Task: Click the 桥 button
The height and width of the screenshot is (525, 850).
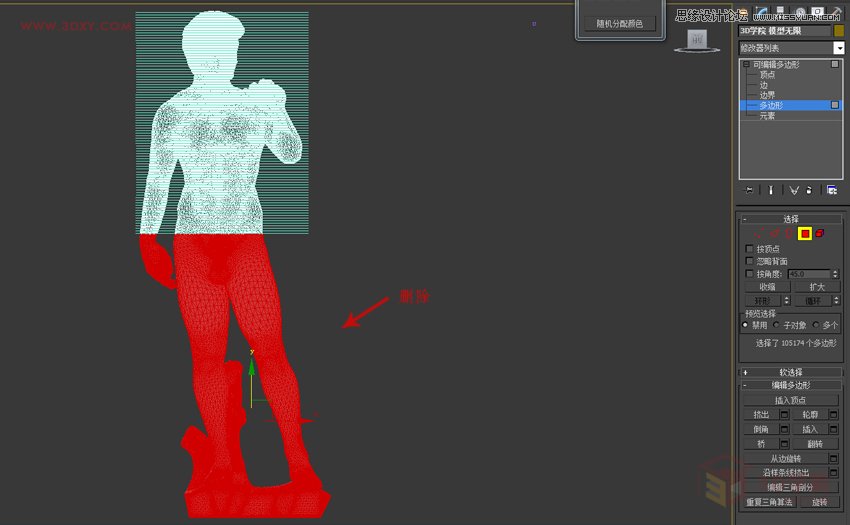Action: 761,444
